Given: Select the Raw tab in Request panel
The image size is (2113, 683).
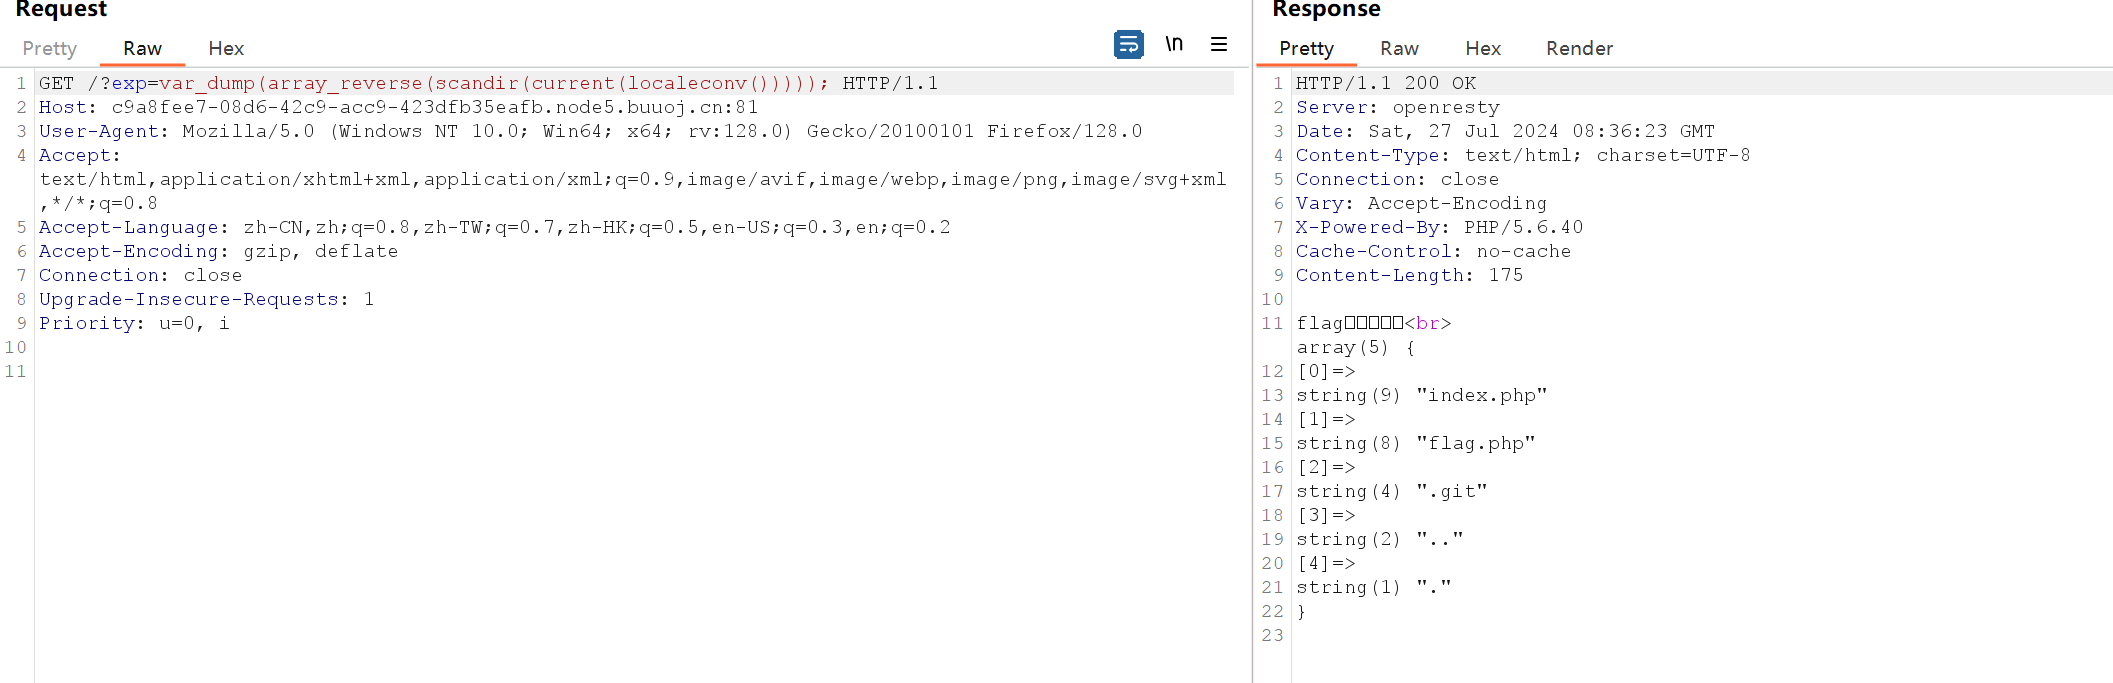Looking at the screenshot, I should tap(142, 48).
